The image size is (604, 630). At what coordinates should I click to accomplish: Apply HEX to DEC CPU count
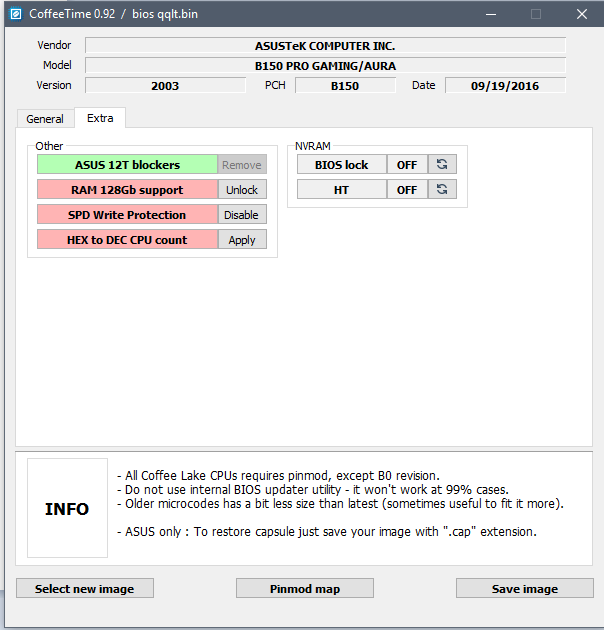point(242,239)
